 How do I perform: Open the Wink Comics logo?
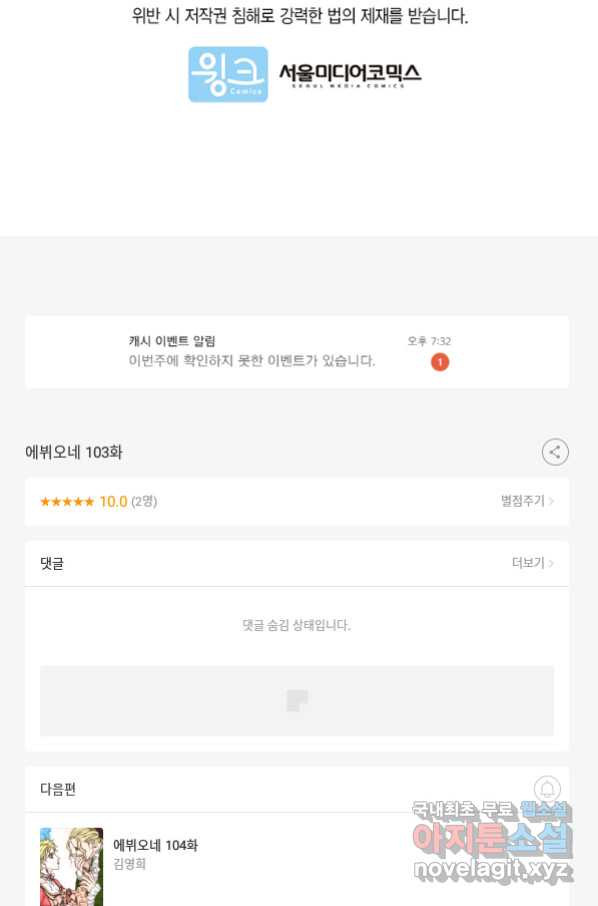[228, 75]
